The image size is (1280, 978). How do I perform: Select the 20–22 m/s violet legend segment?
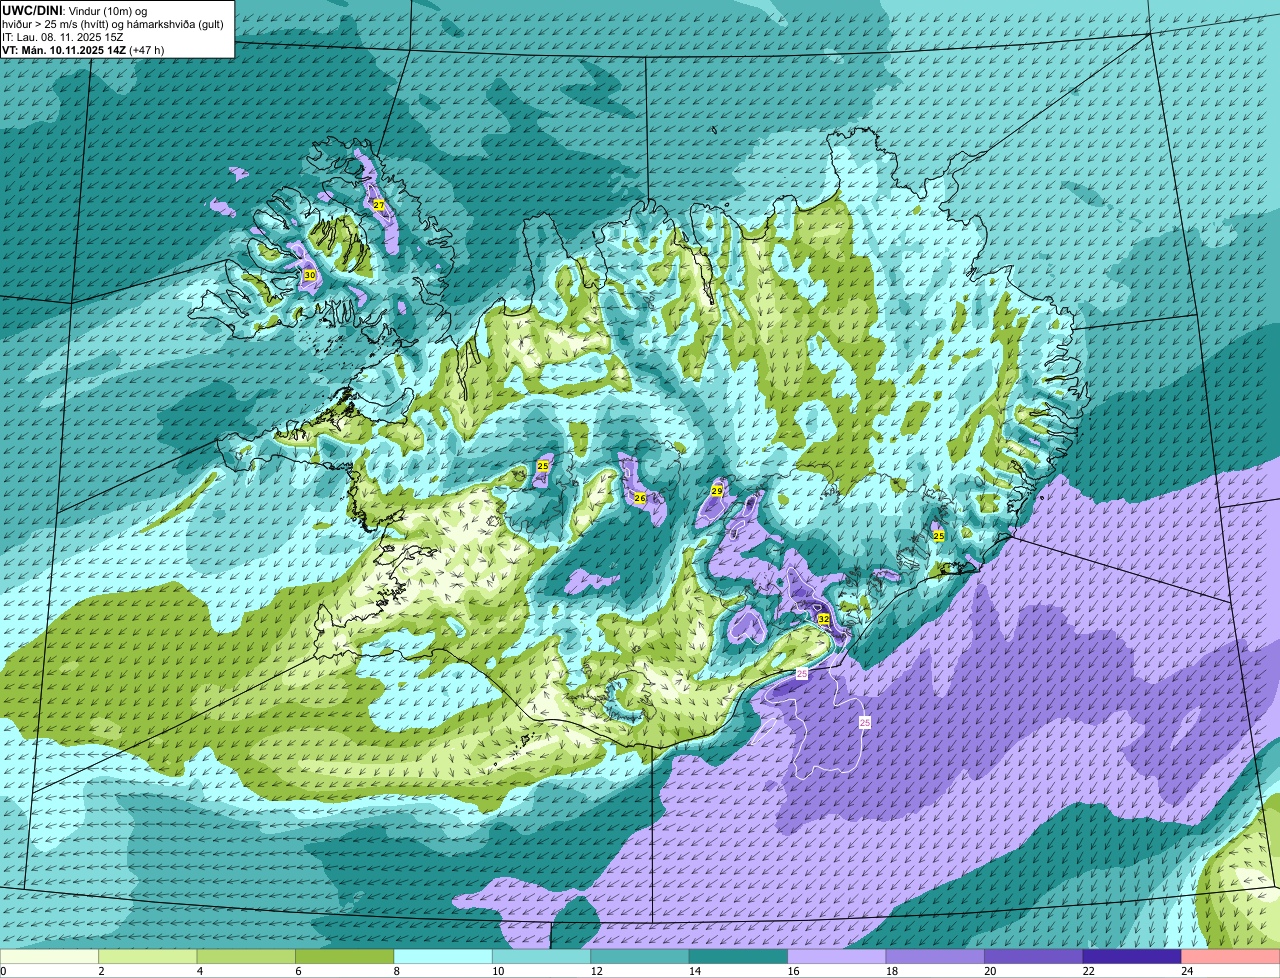(x=1034, y=956)
